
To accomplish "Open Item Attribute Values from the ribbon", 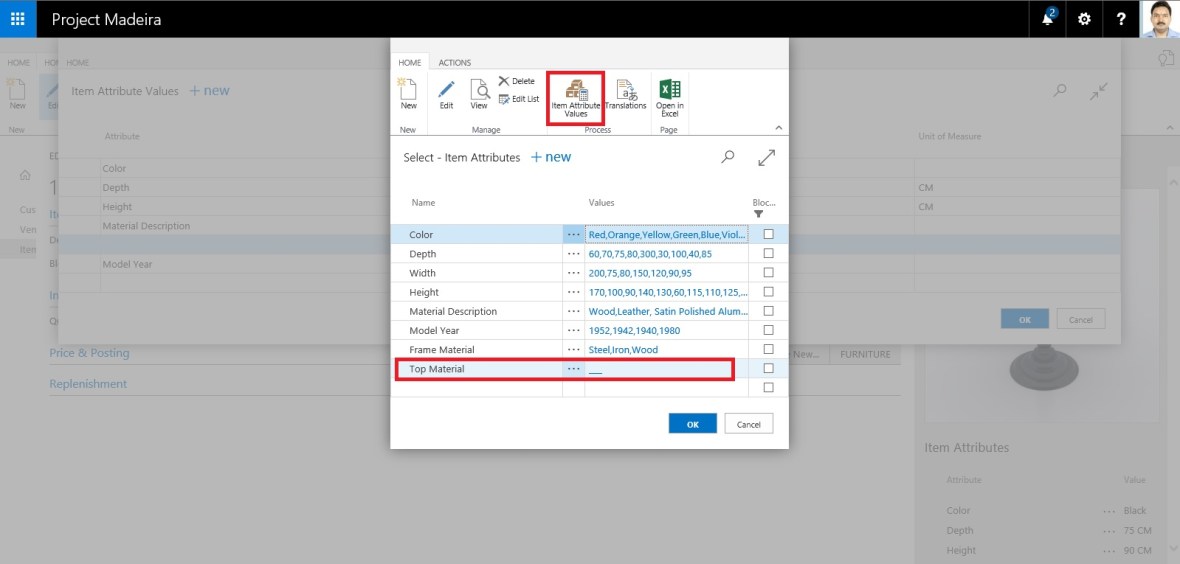I will point(575,97).
